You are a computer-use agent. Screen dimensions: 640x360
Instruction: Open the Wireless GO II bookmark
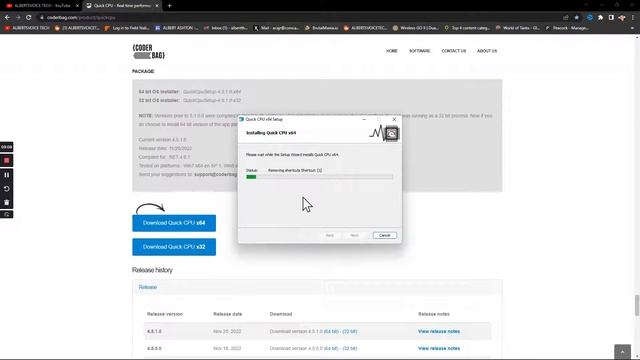416,28
